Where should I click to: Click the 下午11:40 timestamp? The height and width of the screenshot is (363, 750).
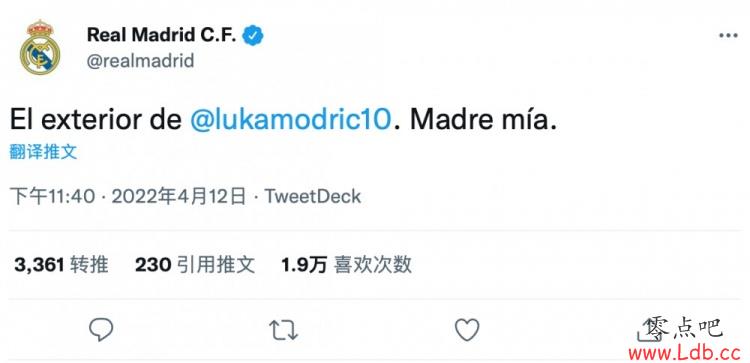tap(53, 197)
